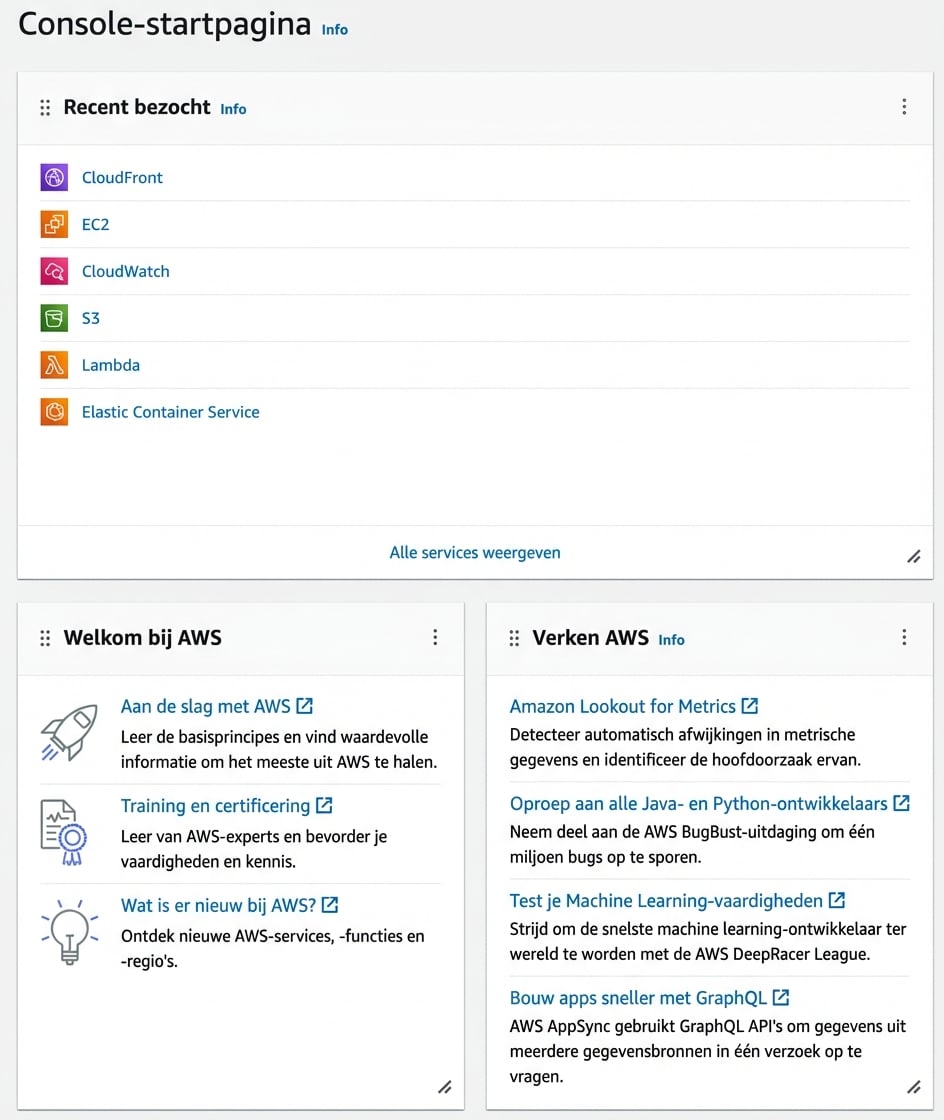The width and height of the screenshot is (944, 1120).
Task: Open Alle services weergeven
Action: pos(475,552)
